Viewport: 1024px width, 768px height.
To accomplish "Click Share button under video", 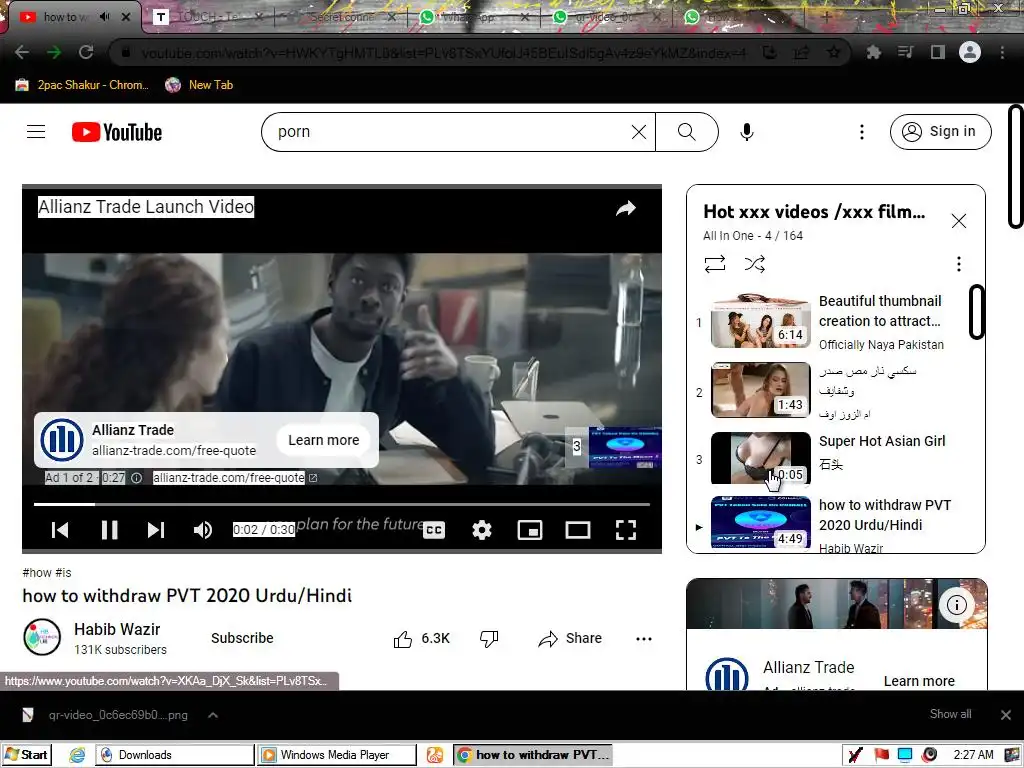I will pyautogui.click(x=569, y=639).
